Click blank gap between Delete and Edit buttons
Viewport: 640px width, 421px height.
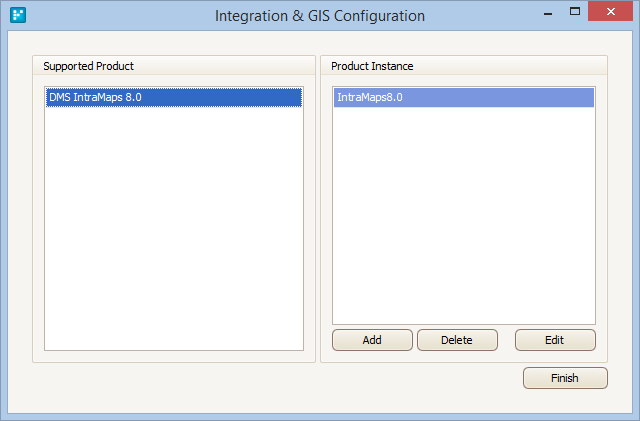(x=506, y=340)
